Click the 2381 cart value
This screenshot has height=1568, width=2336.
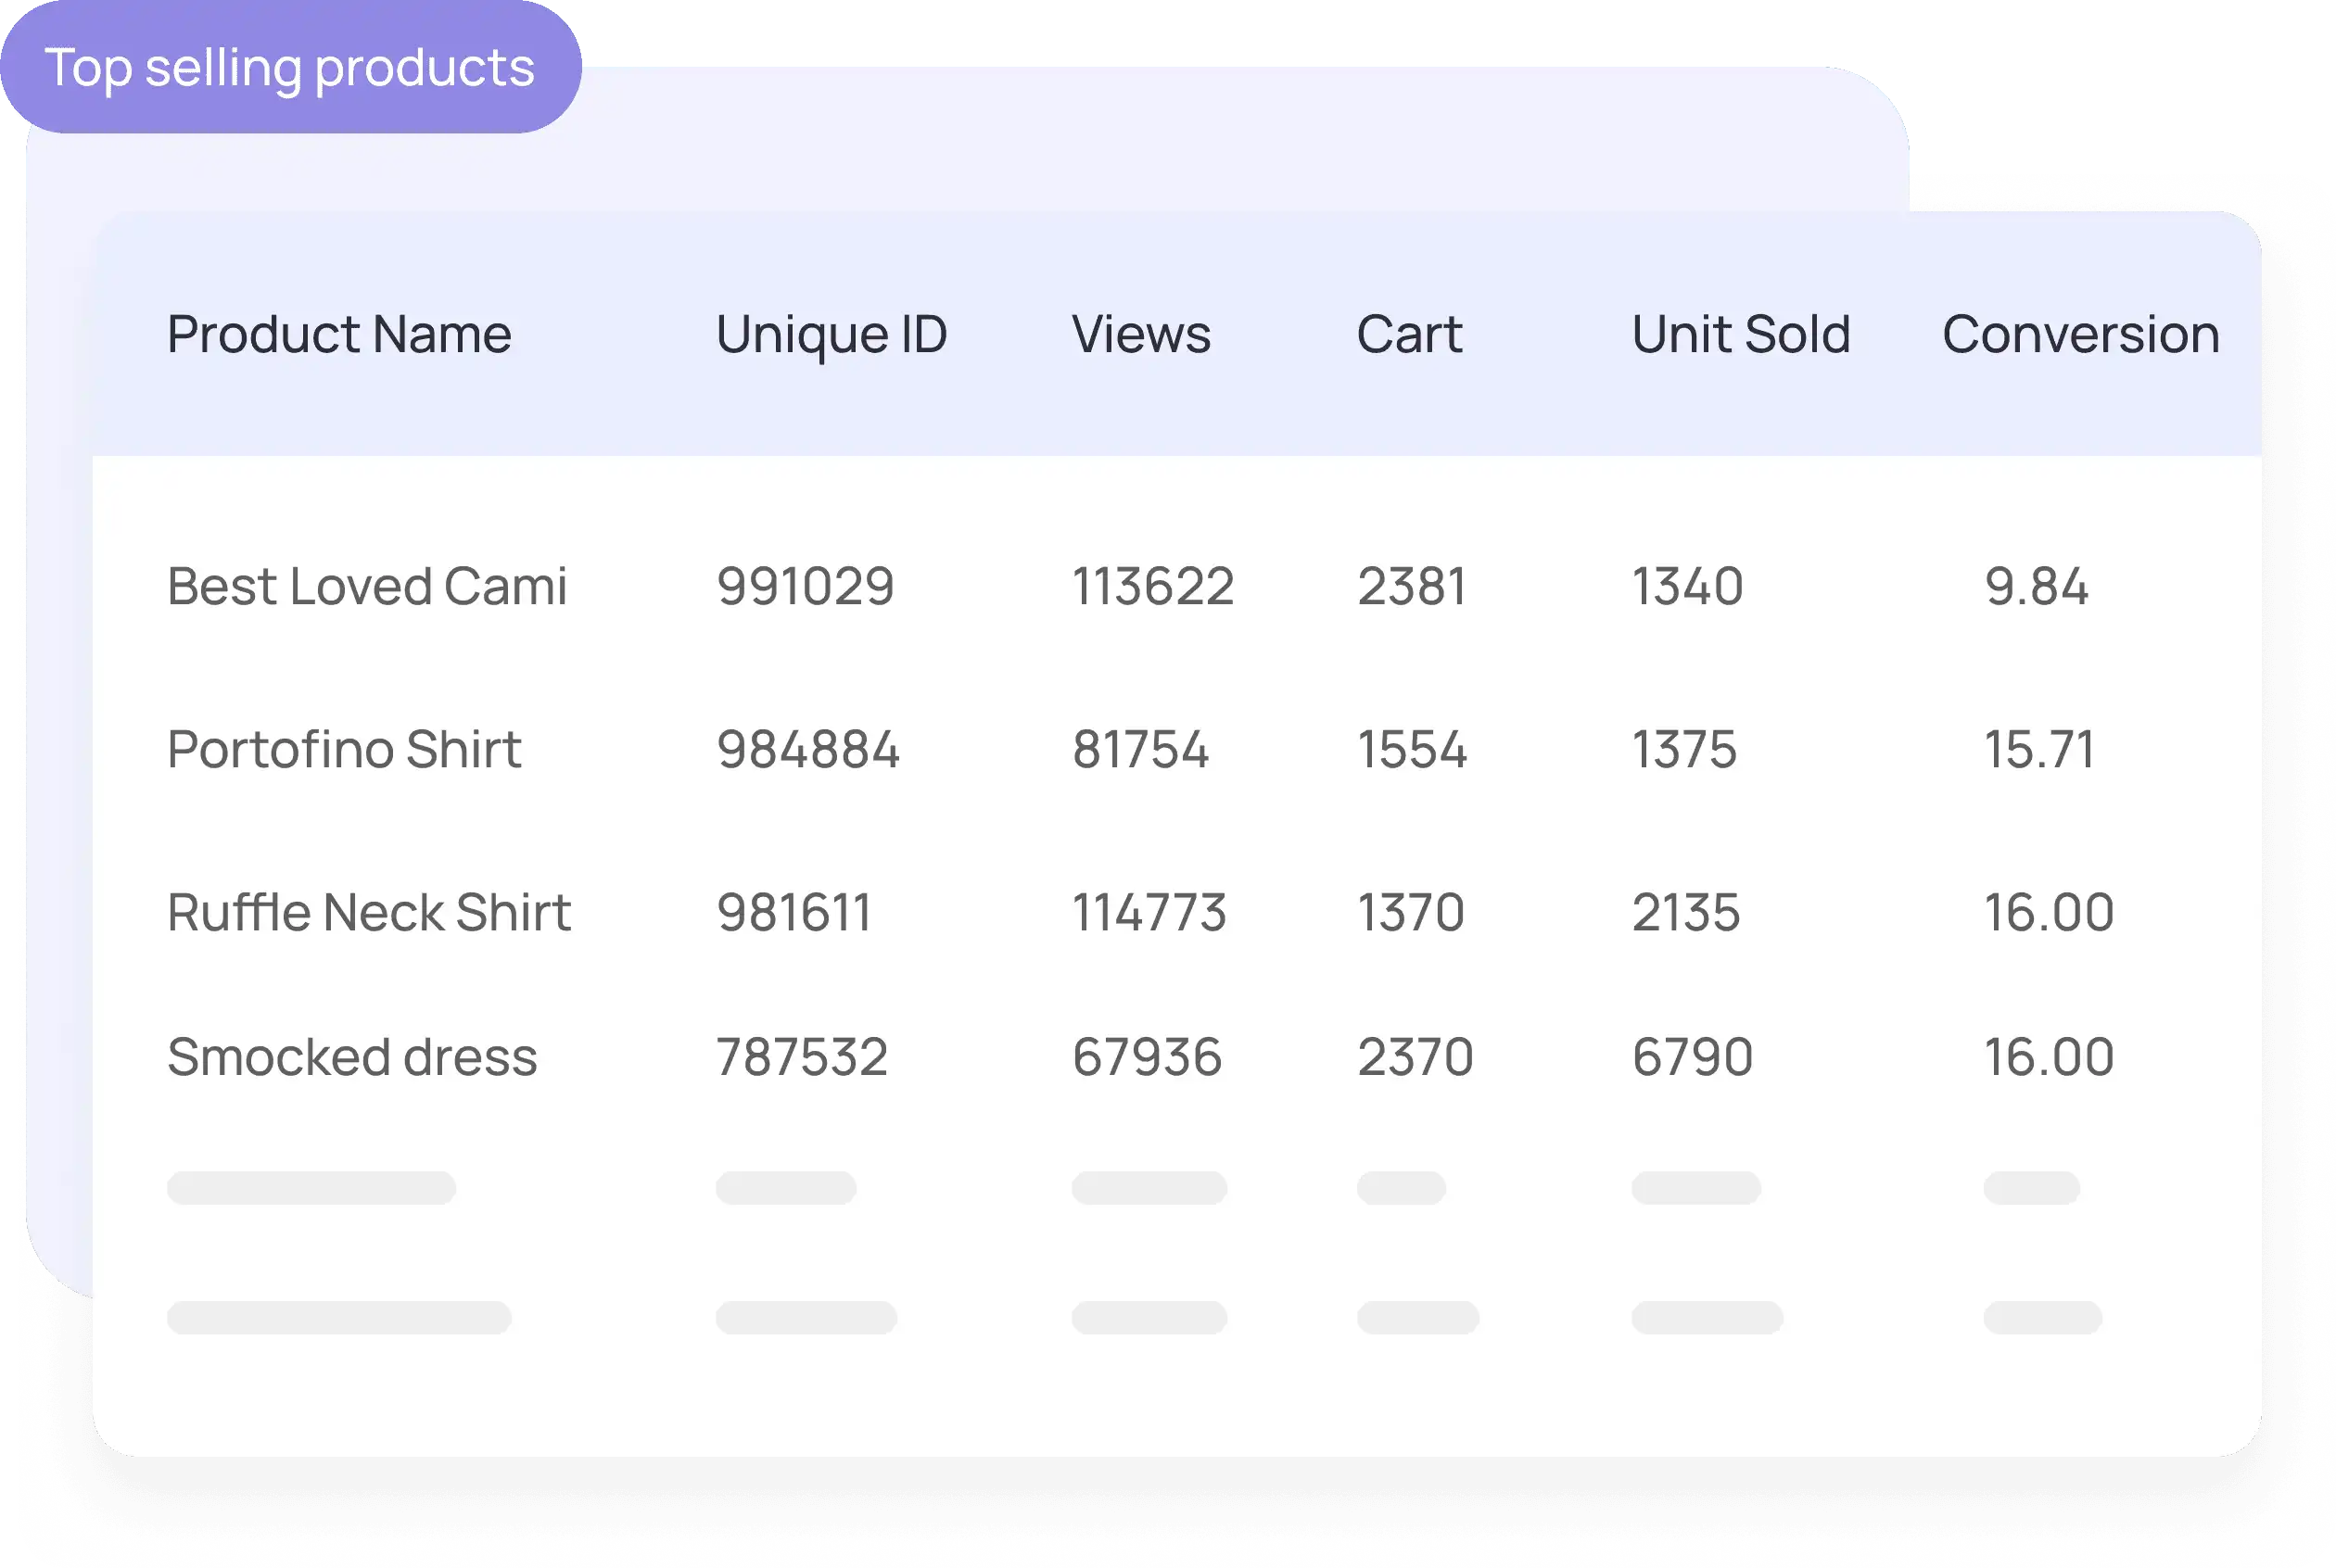(x=1412, y=586)
